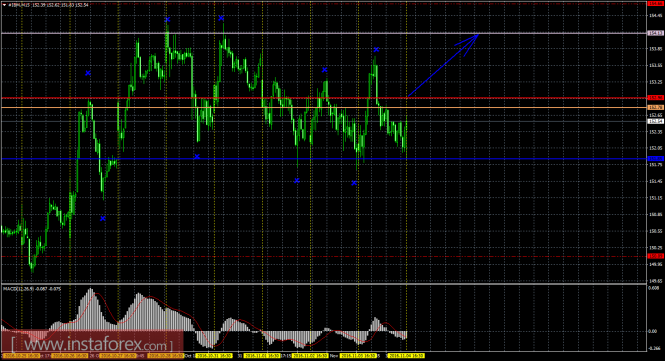Expand the chart symbol dropdown triangle
The image size is (665, 361).
[x=4, y=5]
